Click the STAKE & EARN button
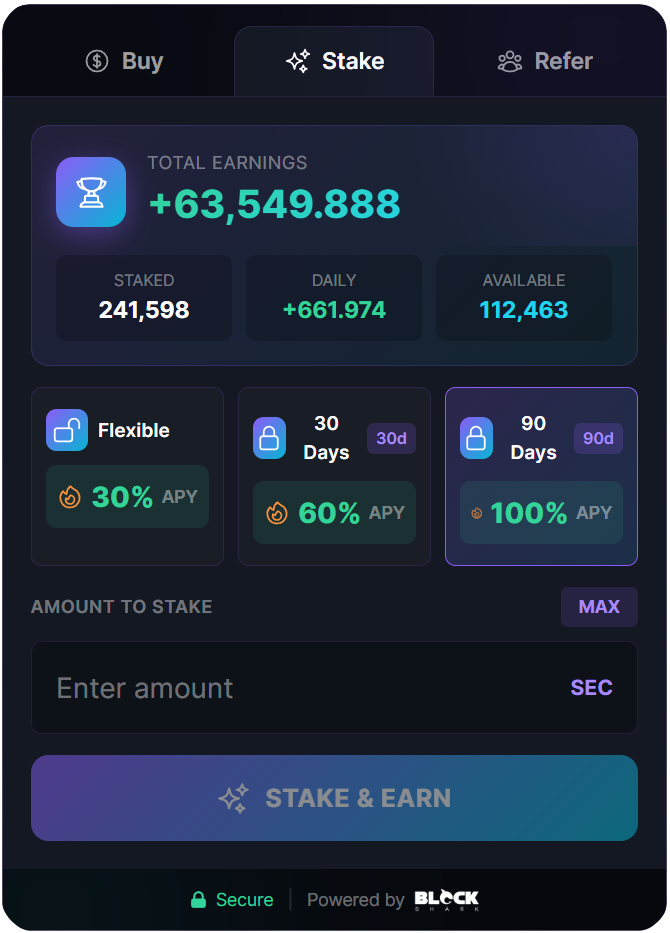The width and height of the screenshot is (670, 933). click(x=334, y=798)
